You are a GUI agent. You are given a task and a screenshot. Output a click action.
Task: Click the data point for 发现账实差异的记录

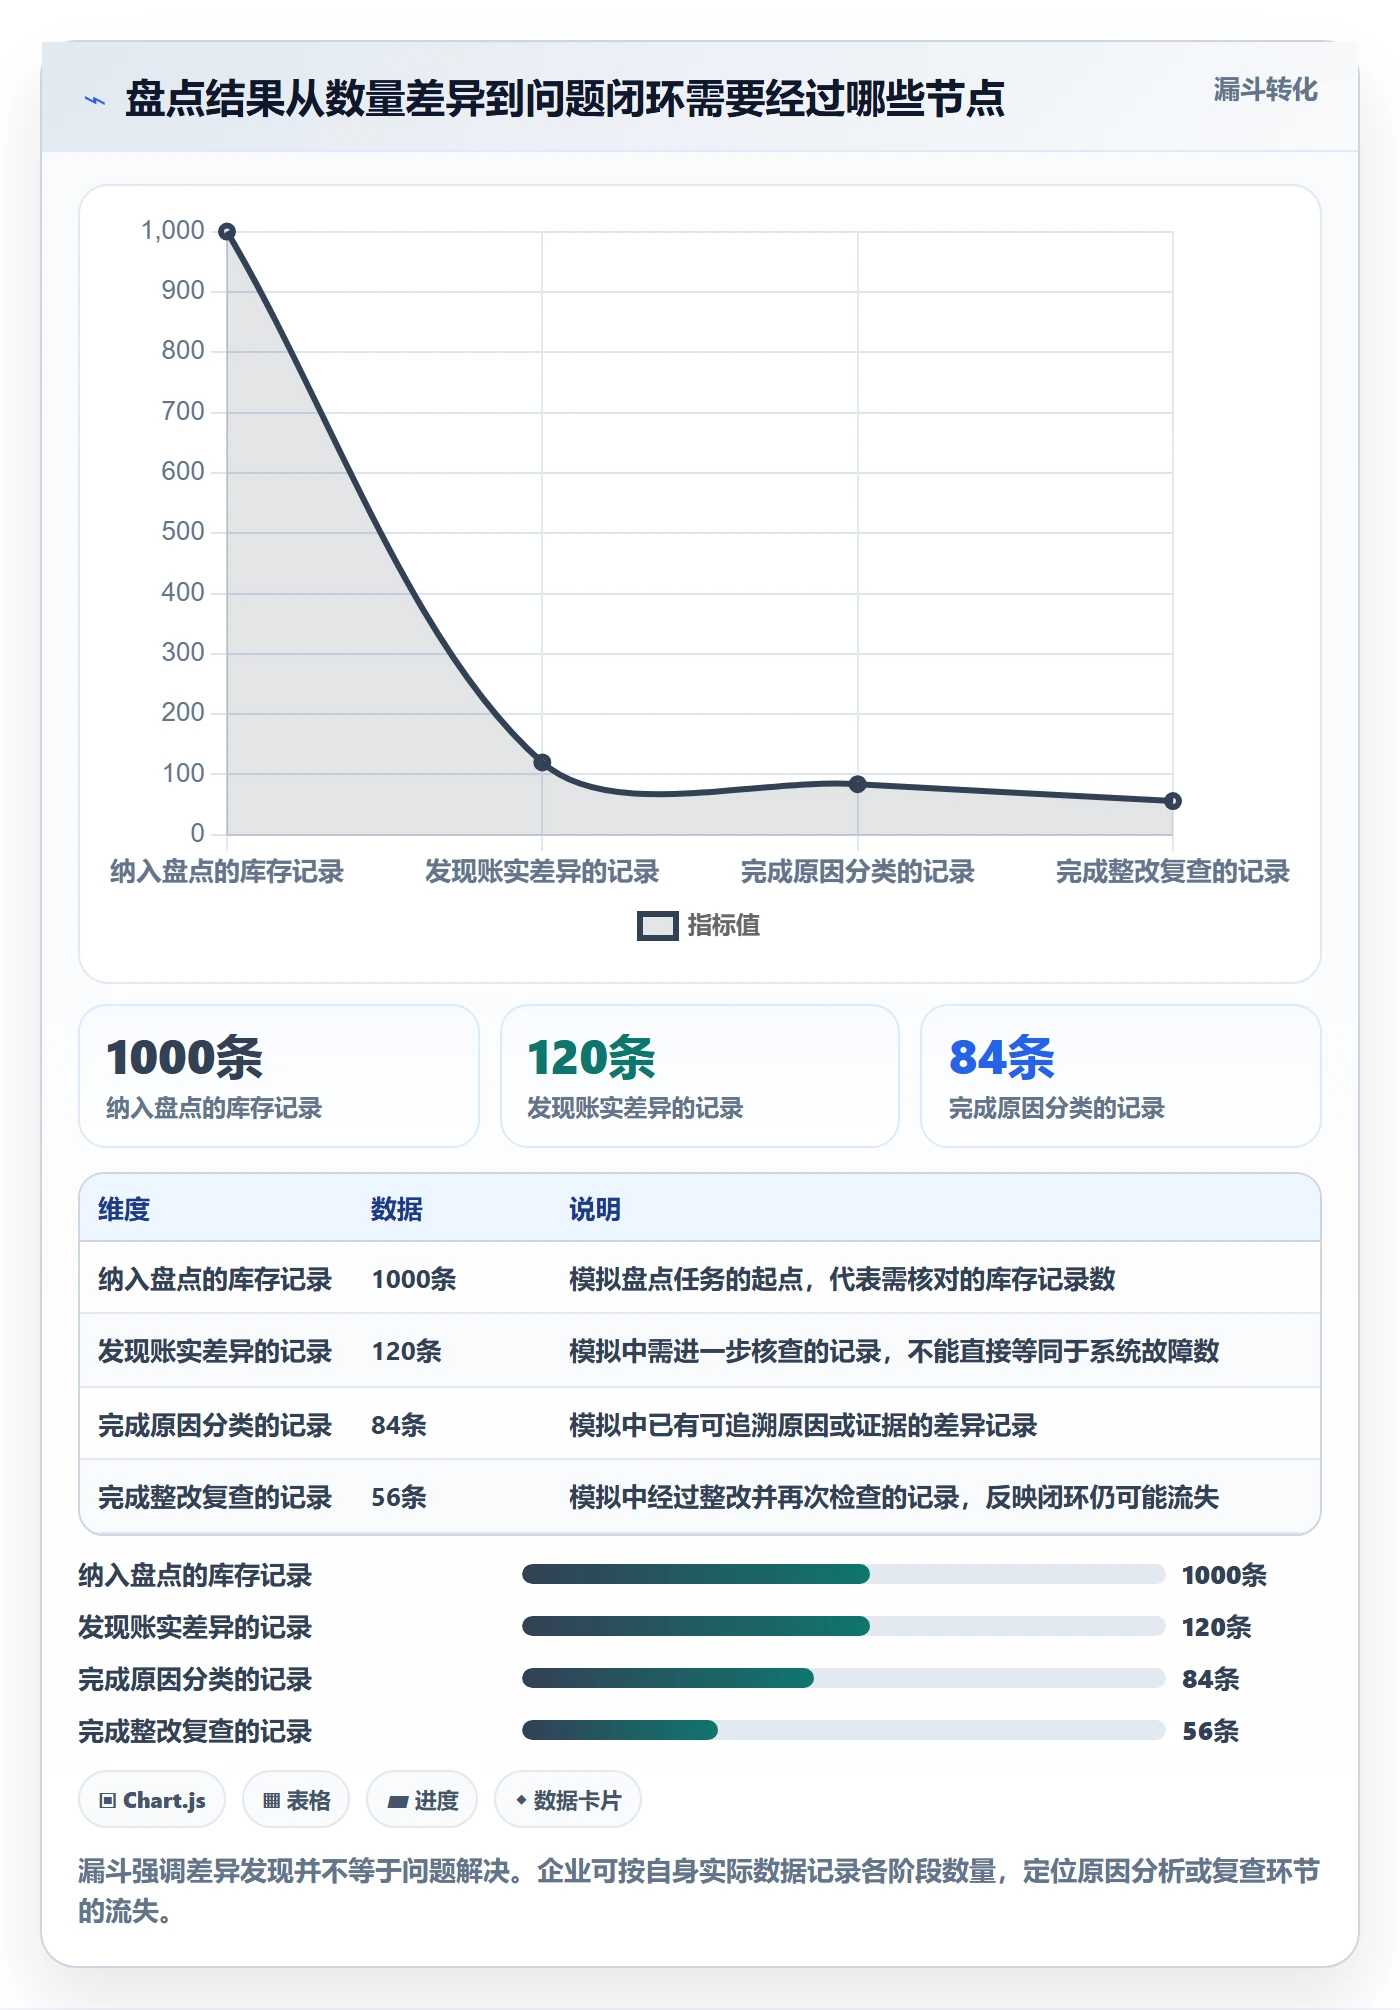point(542,763)
